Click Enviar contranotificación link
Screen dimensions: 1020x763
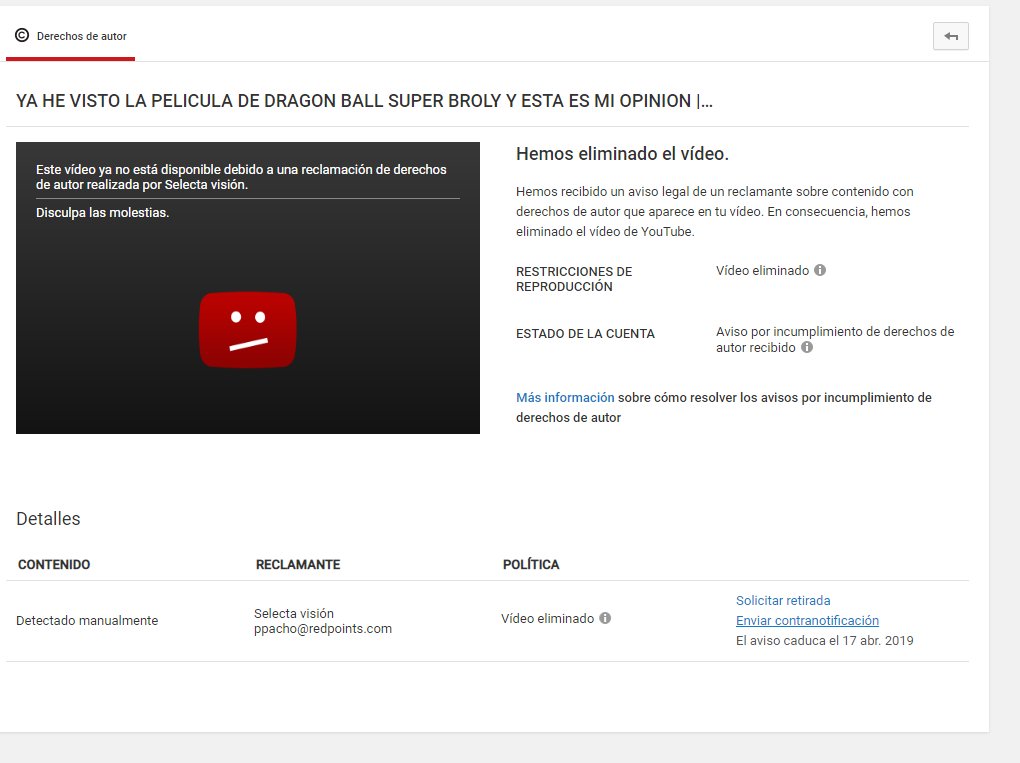tap(807, 621)
